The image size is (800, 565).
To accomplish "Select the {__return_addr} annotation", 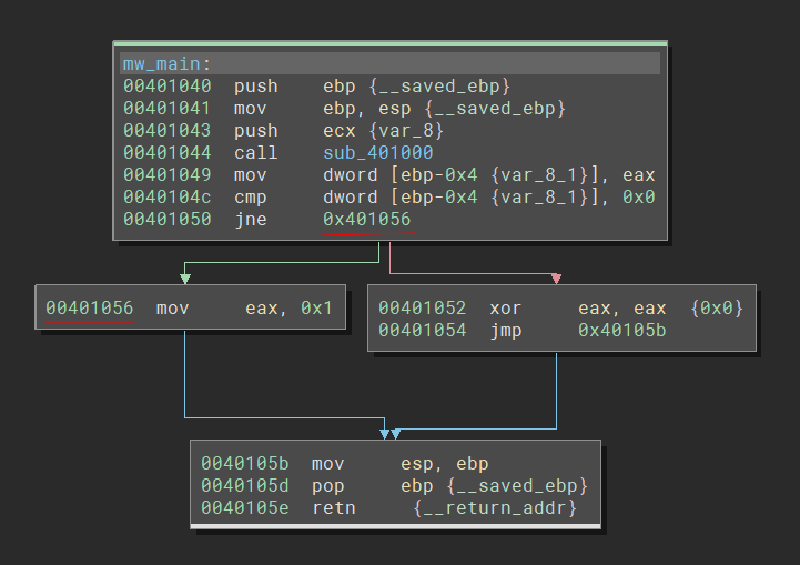I will [x=496, y=509].
